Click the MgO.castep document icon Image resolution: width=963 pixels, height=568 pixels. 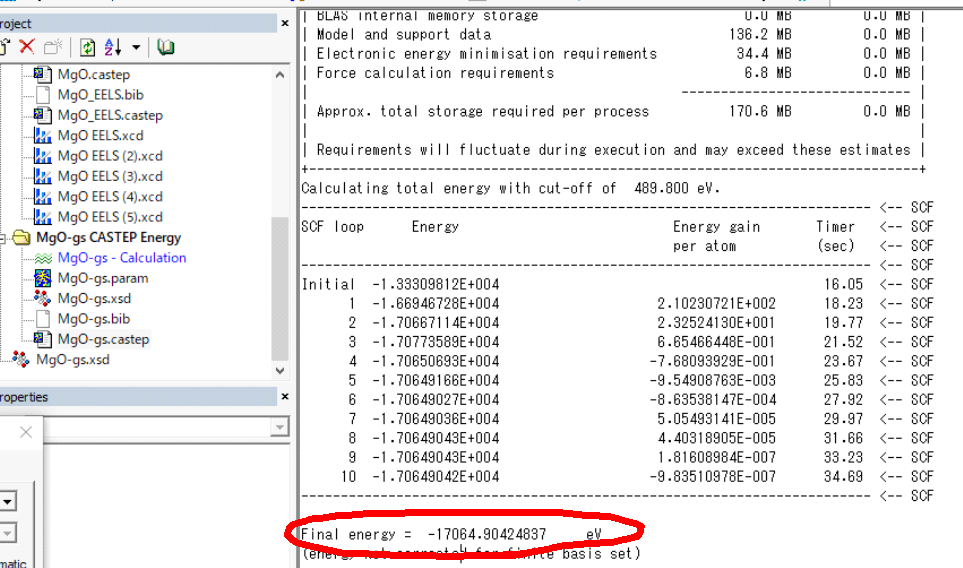tap(42, 74)
